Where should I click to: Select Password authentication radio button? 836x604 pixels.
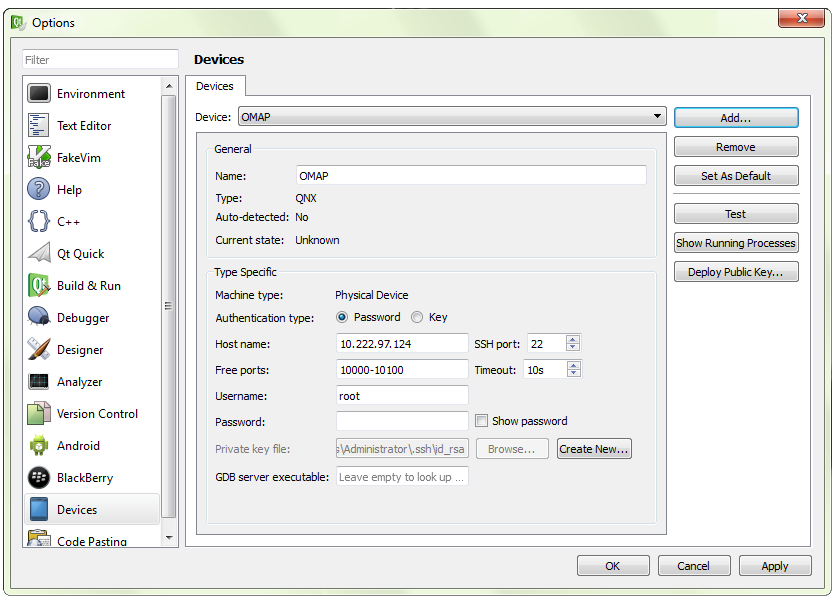tap(343, 317)
